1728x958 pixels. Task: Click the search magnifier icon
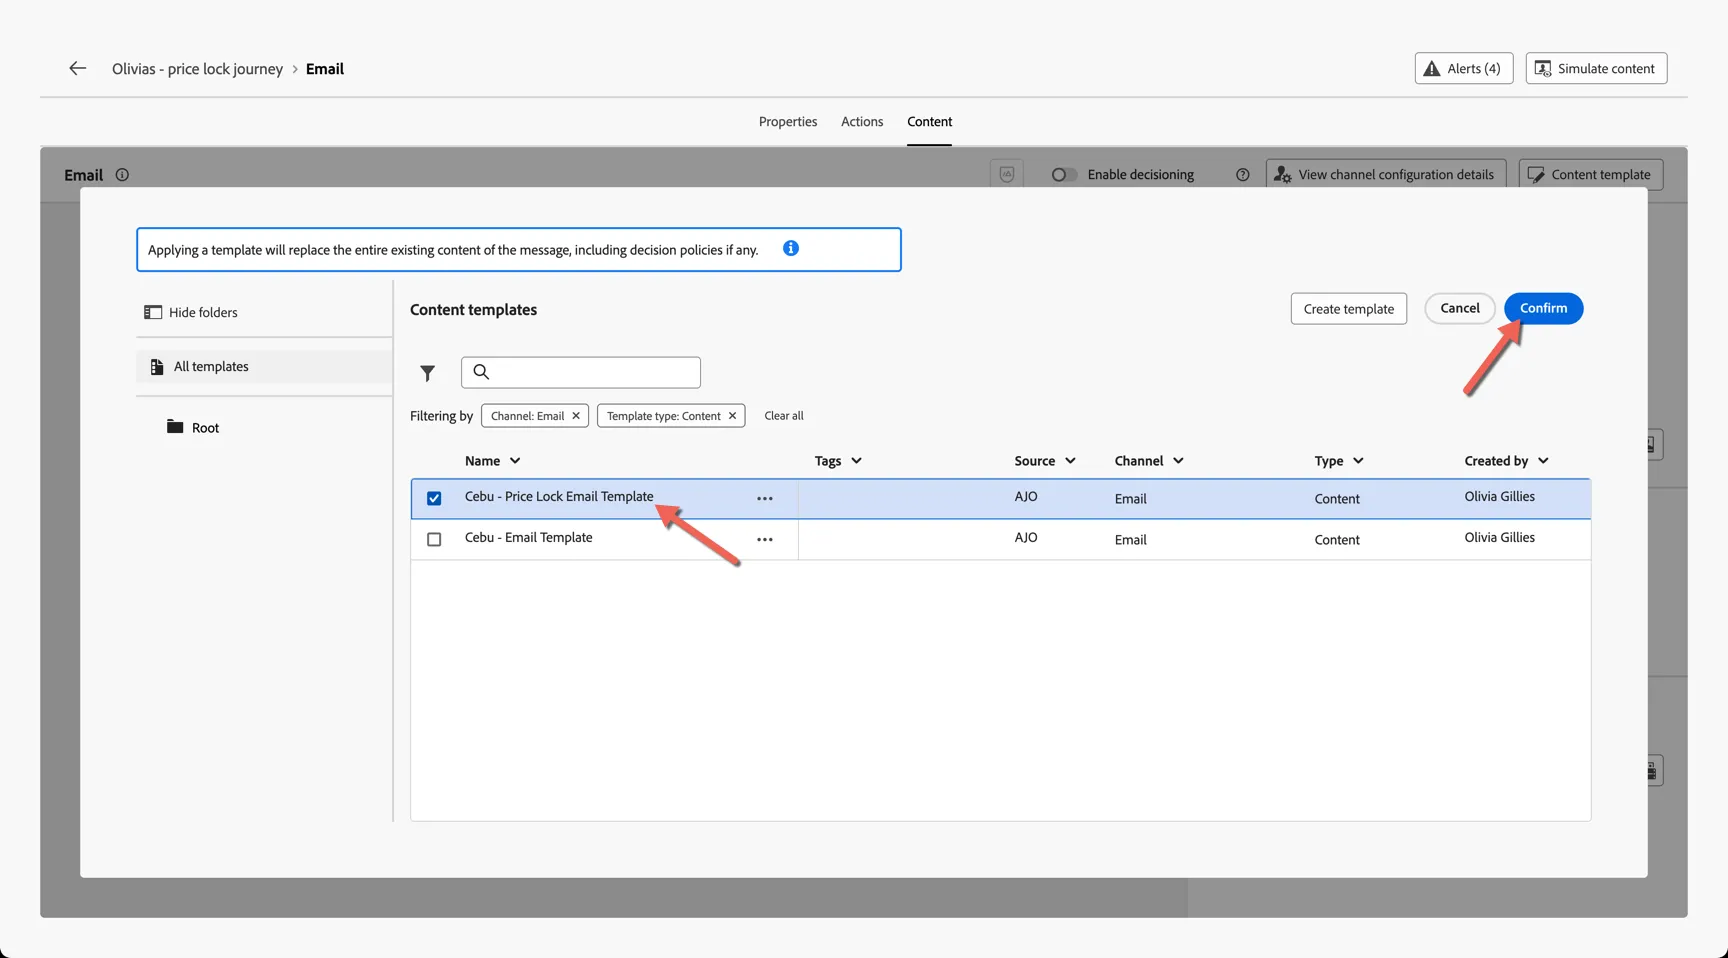tap(481, 372)
